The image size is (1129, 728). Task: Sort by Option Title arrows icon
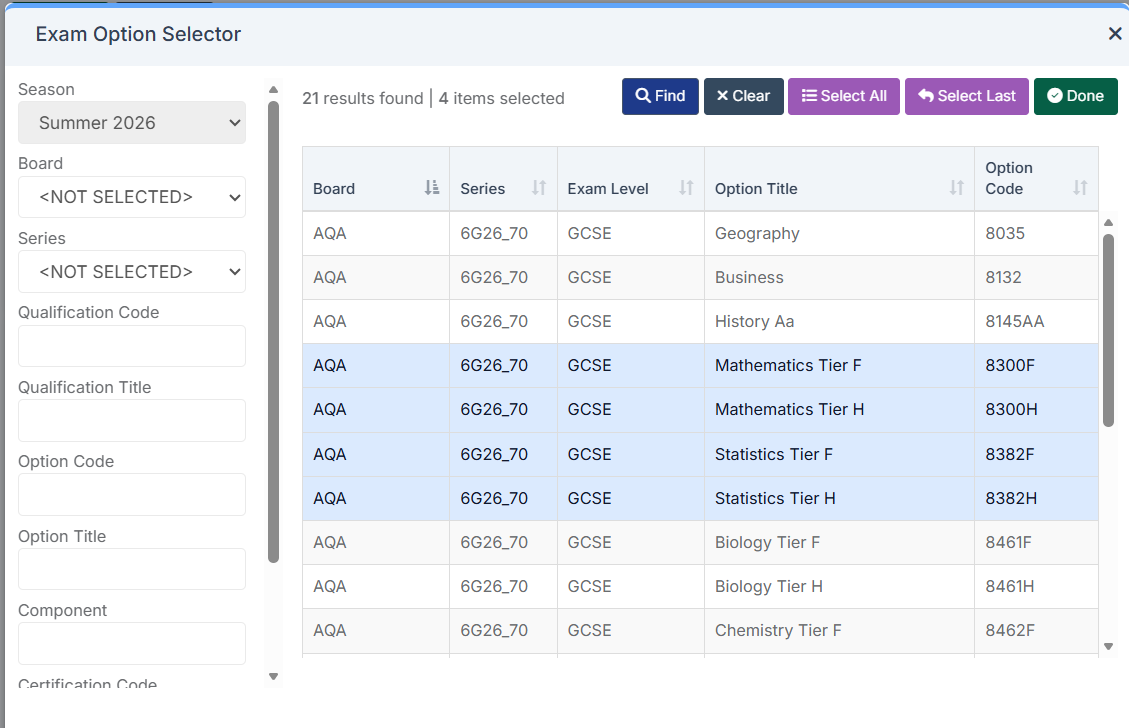[x=956, y=188]
